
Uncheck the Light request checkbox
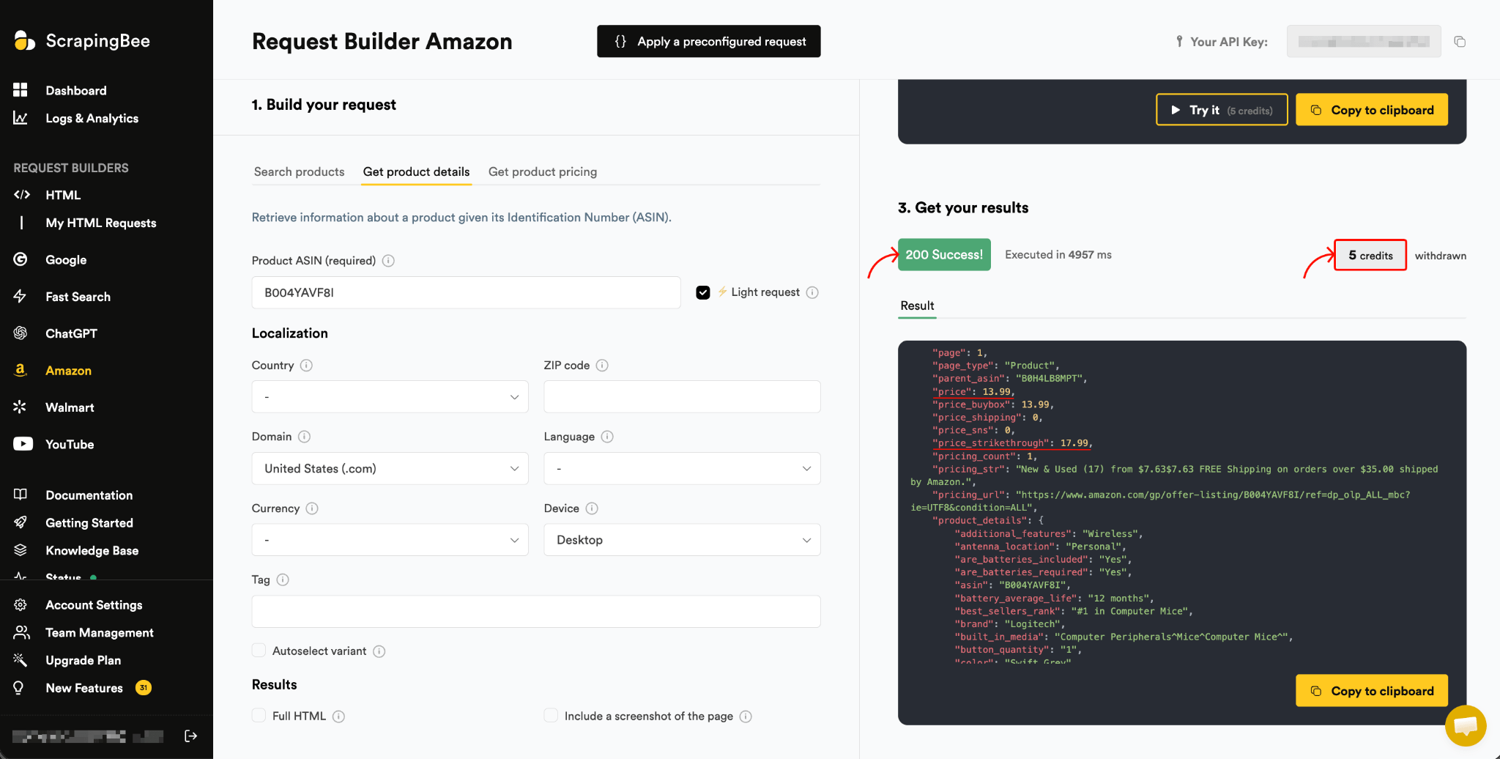(x=703, y=293)
